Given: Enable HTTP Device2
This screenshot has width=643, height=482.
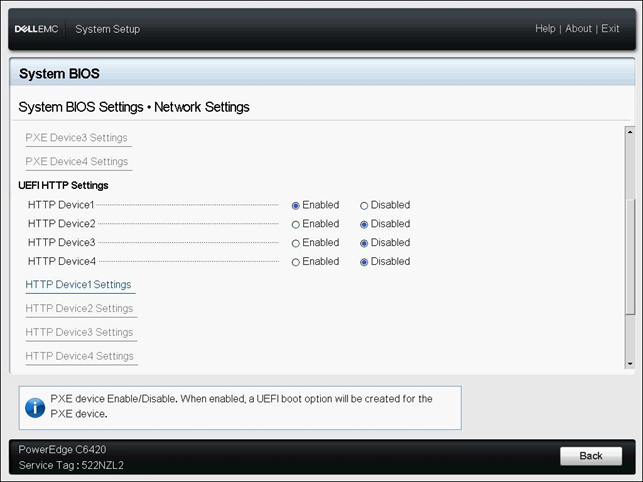Looking at the screenshot, I should point(296,224).
